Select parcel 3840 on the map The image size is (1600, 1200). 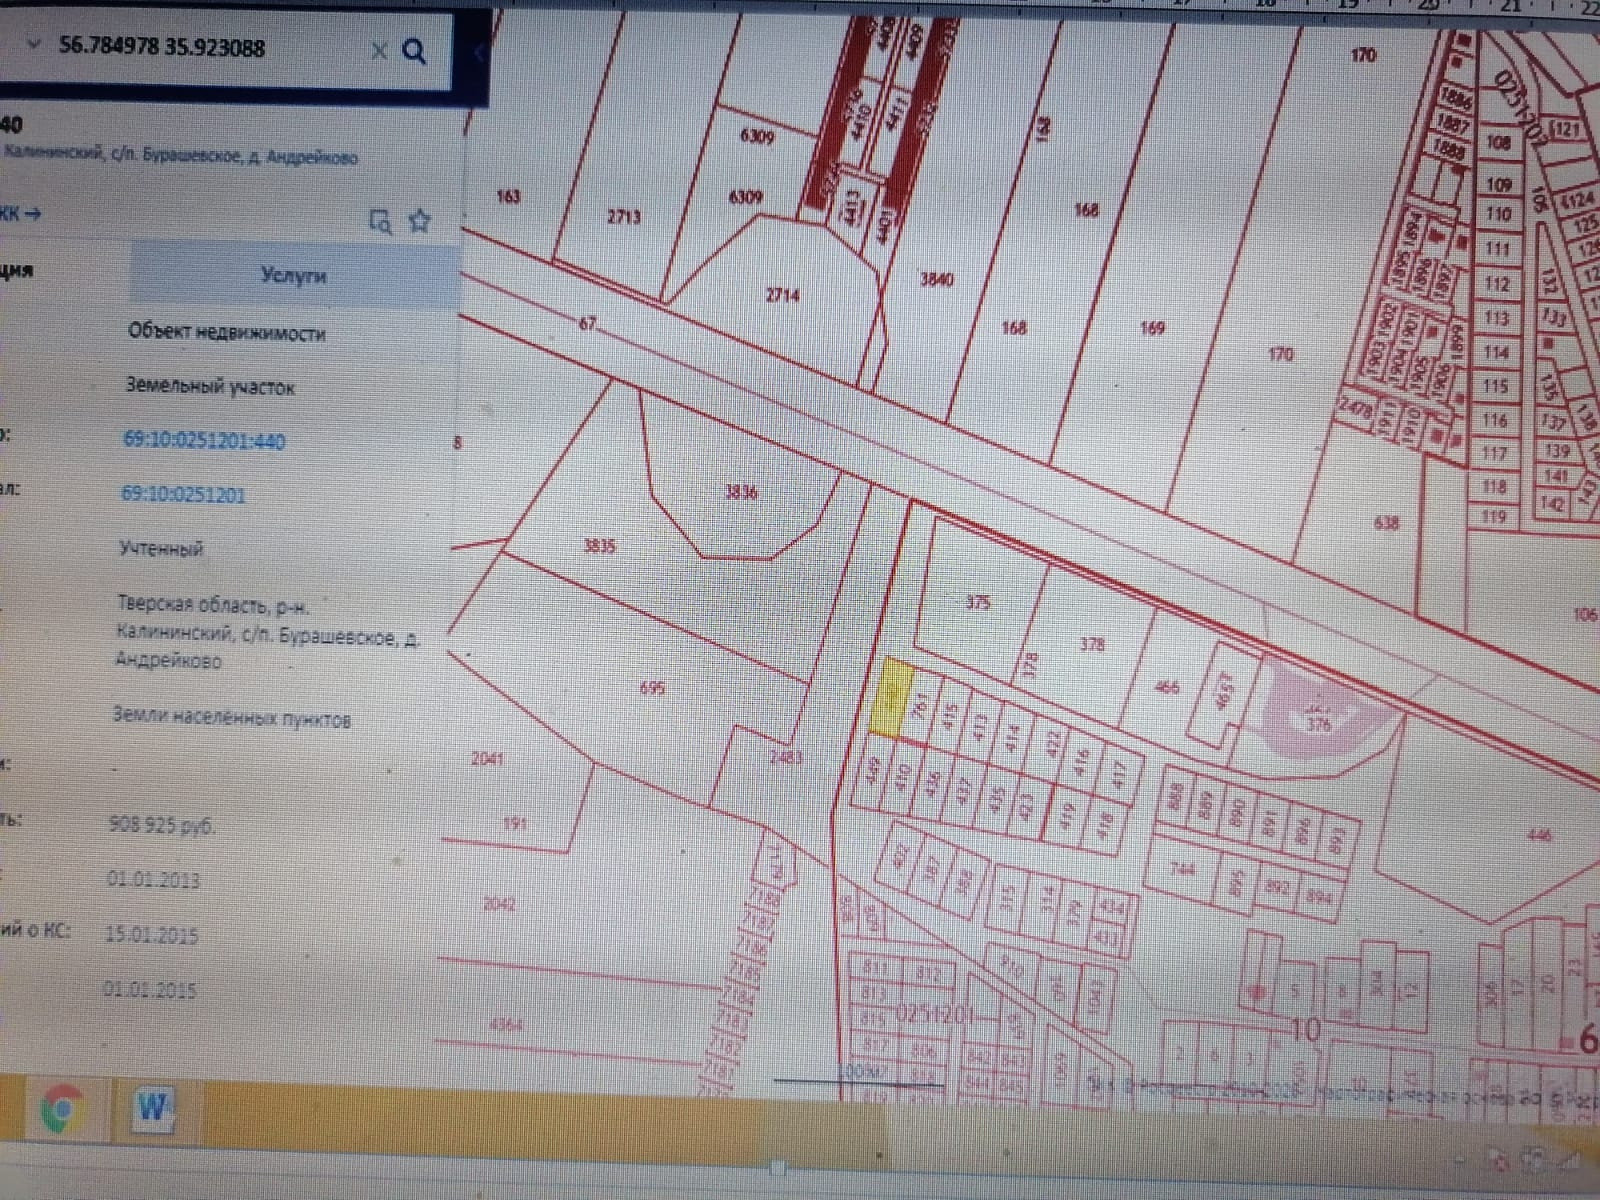click(936, 279)
